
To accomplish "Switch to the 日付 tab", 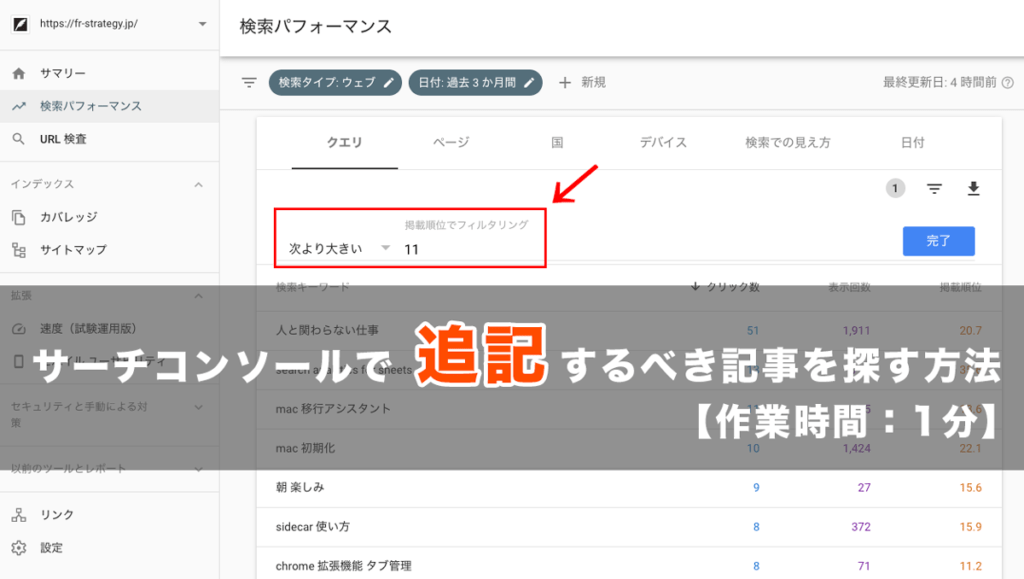I will pos(912,142).
